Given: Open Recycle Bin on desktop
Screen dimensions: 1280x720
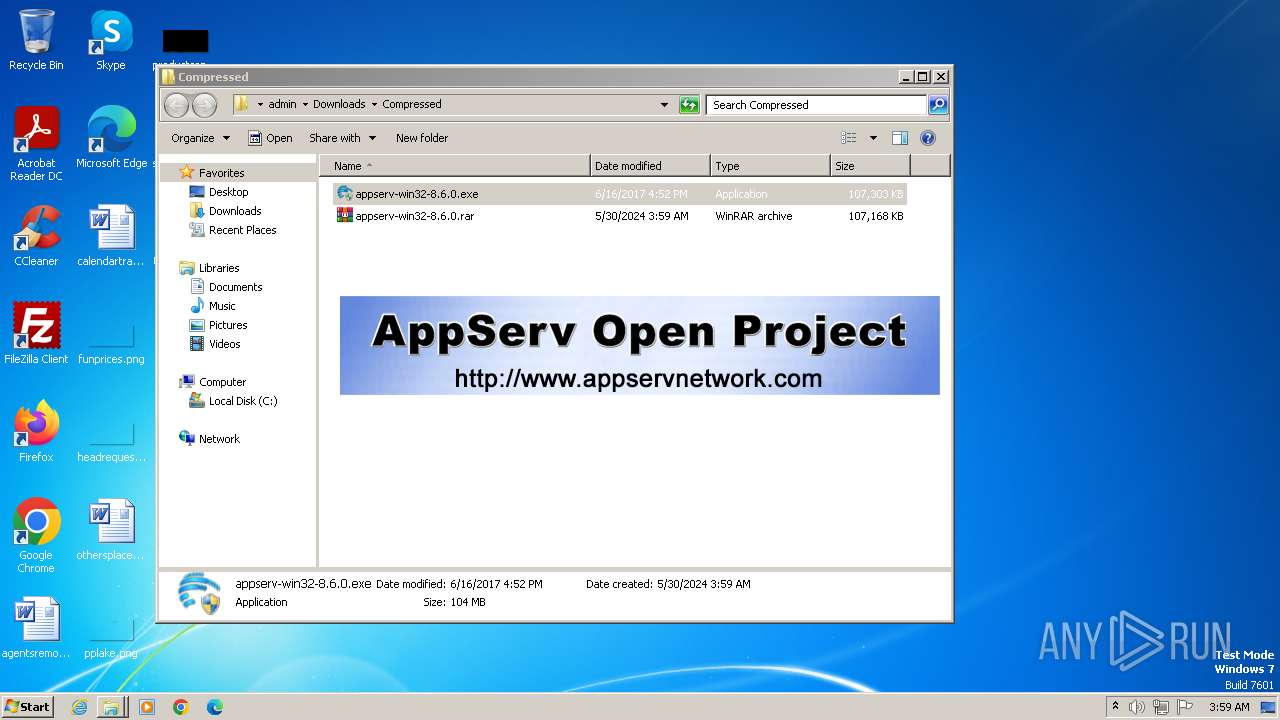Looking at the screenshot, I should point(36,40).
